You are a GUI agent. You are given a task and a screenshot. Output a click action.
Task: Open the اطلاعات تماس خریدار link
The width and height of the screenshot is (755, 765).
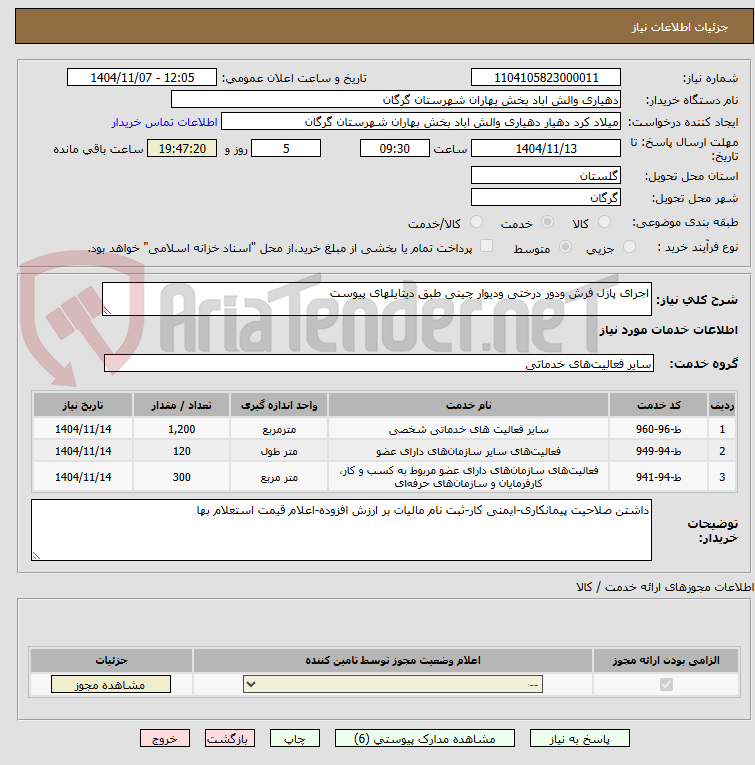[x=164, y=122]
